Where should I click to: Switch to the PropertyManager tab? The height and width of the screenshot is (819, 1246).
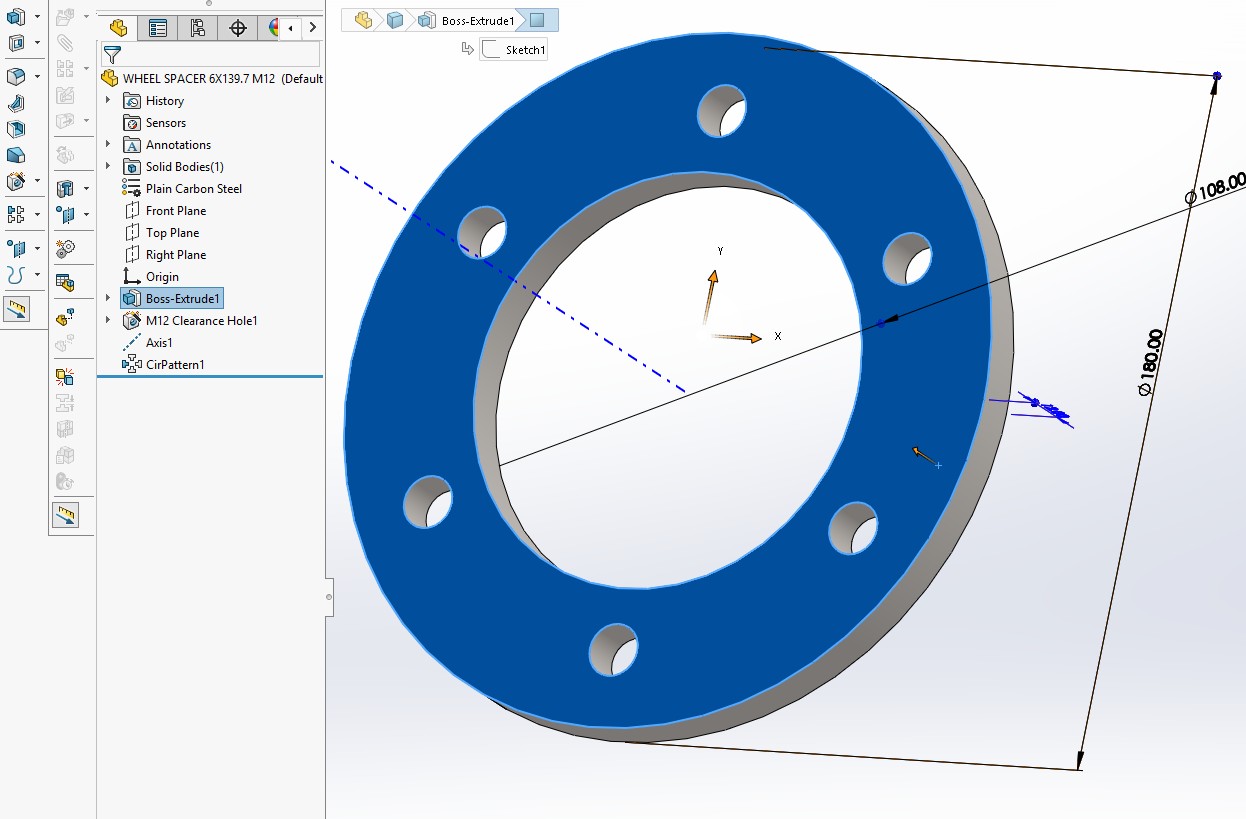click(157, 28)
